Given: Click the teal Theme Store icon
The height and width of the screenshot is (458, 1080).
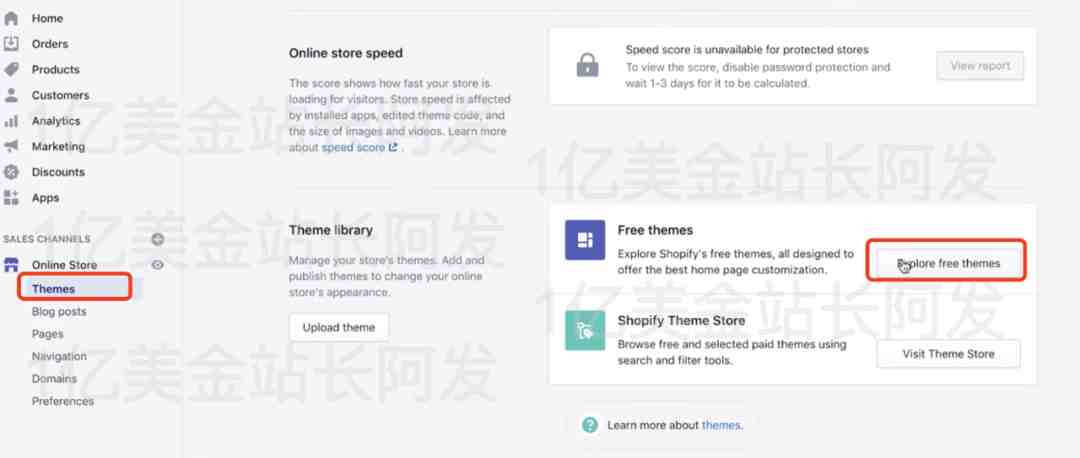Looking at the screenshot, I should point(585,330).
